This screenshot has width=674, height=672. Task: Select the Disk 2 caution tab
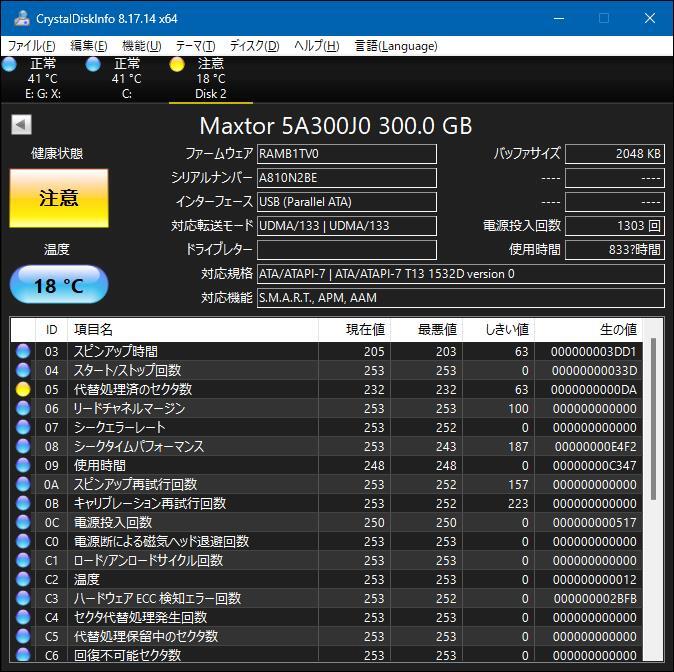tap(211, 79)
